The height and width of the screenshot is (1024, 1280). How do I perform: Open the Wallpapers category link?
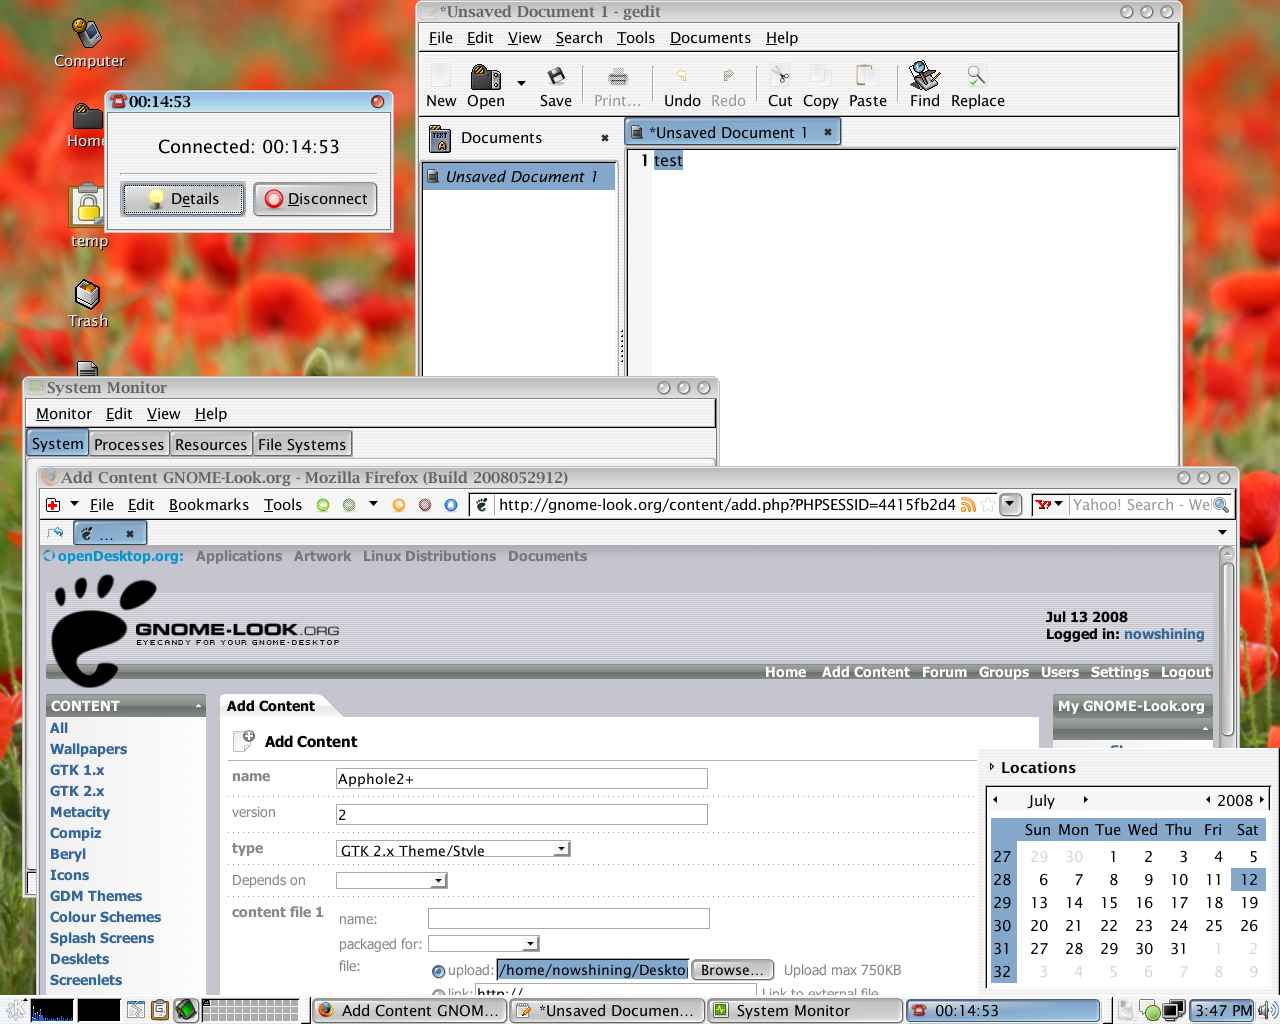click(x=89, y=749)
